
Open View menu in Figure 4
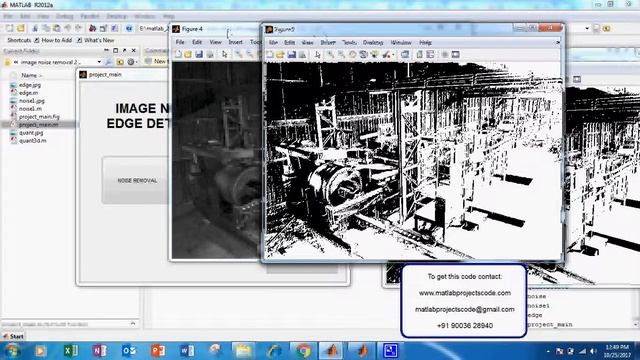[216, 42]
